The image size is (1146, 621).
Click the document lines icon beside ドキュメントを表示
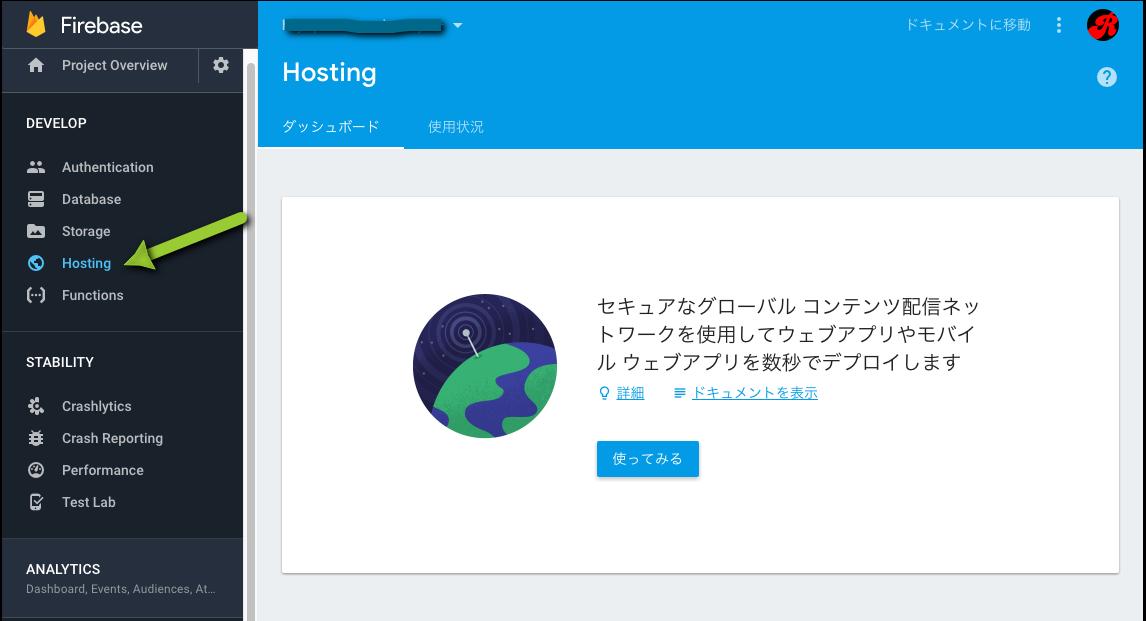tap(680, 393)
